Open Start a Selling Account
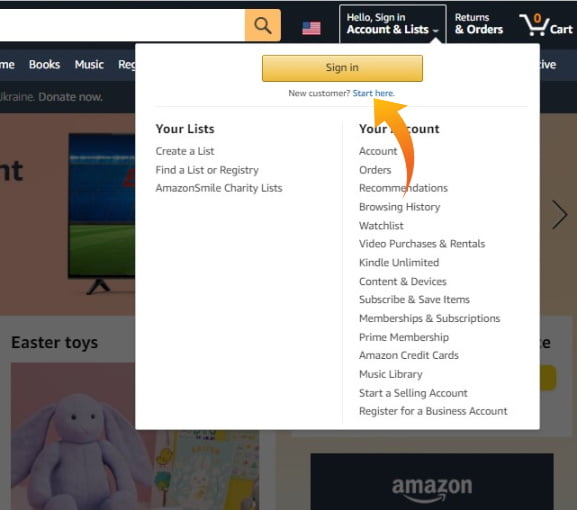This screenshot has width=577, height=510. (413, 393)
